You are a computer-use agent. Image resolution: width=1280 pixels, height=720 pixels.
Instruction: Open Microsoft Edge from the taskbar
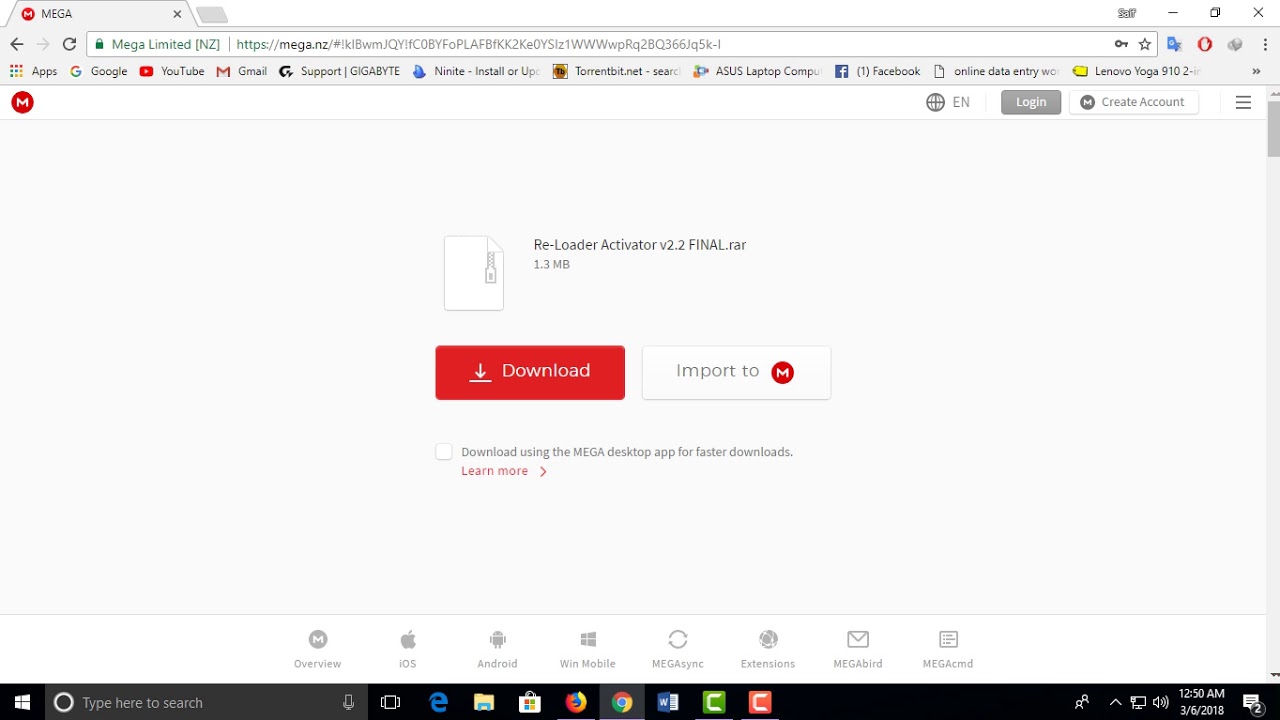click(438, 702)
